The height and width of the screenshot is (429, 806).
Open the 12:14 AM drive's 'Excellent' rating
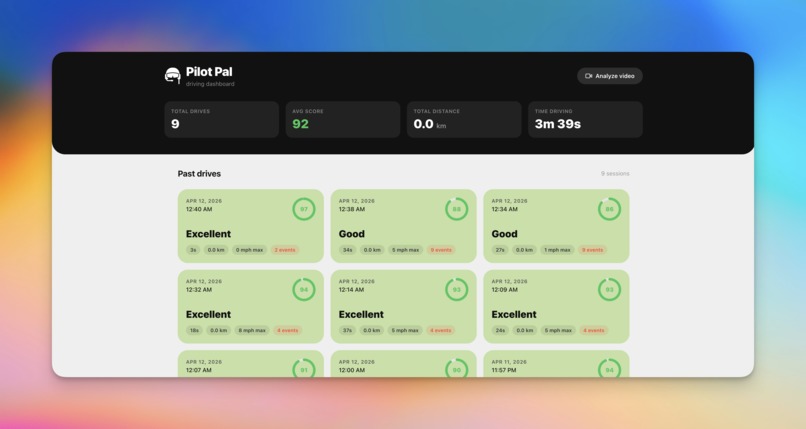click(361, 314)
